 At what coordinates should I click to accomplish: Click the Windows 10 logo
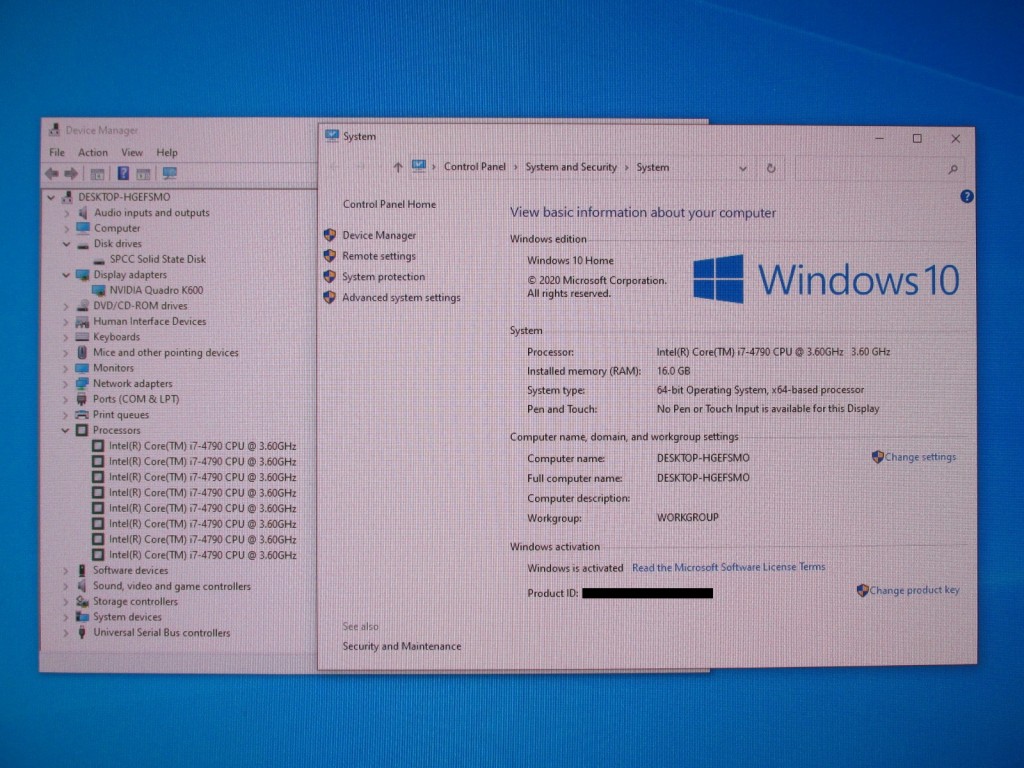[825, 280]
